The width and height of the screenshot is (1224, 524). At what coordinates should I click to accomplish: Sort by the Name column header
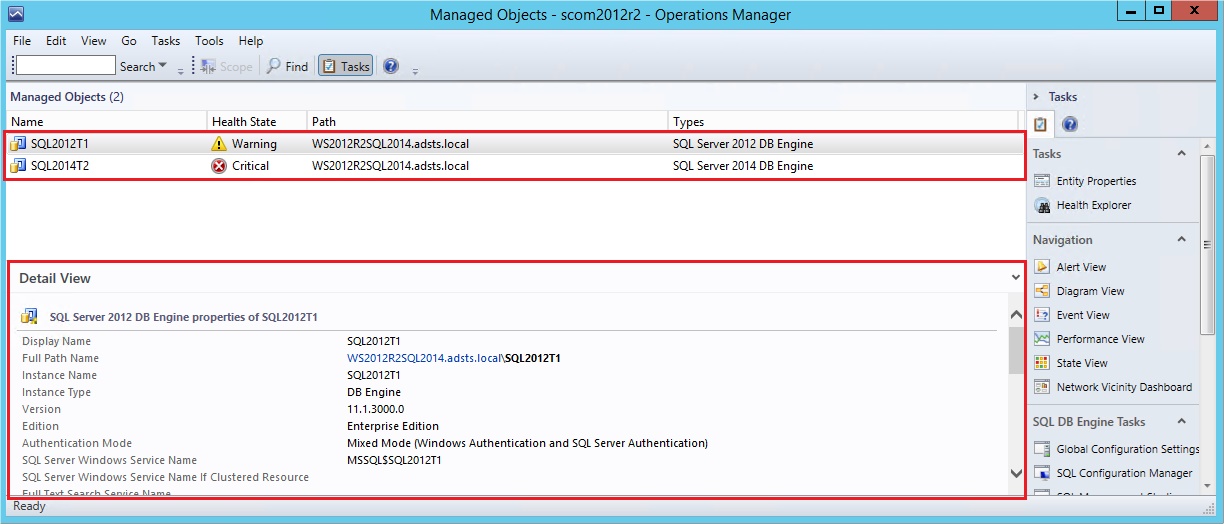(106, 122)
